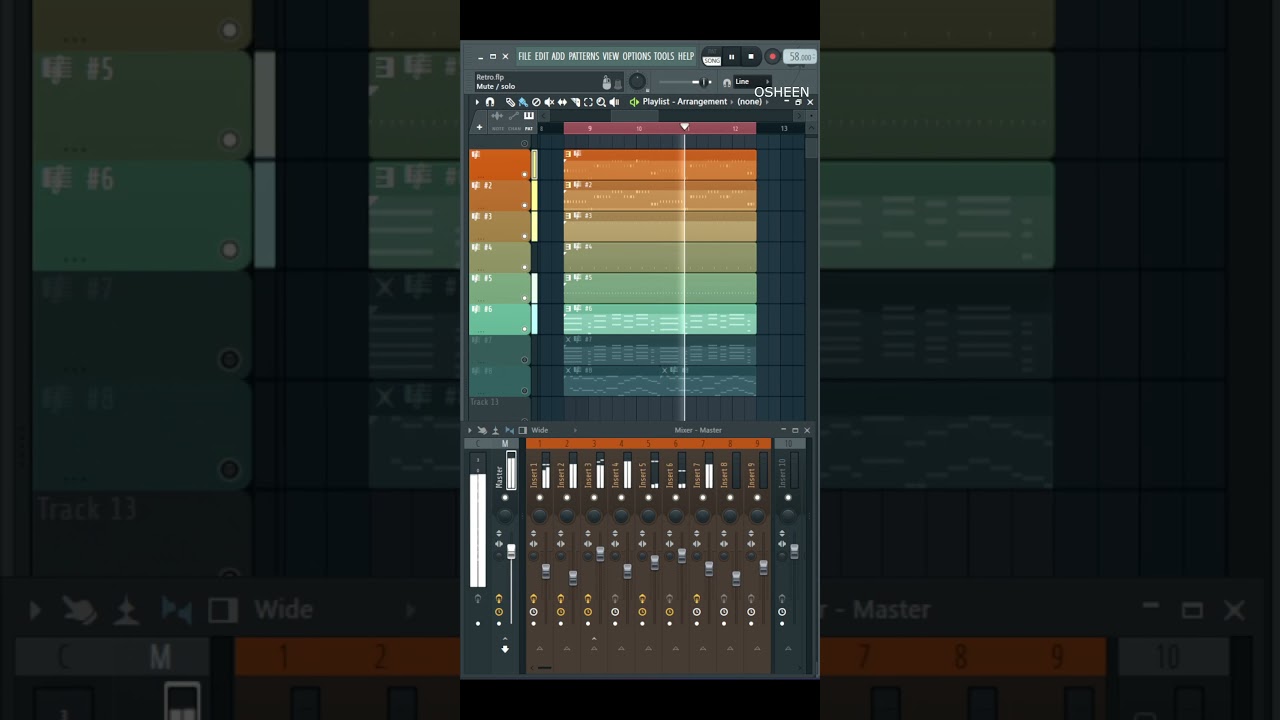Click the playlist horizontal scrollbar thumb
The height and width of the screenshot is (720, 1280).
coord(634,116)
